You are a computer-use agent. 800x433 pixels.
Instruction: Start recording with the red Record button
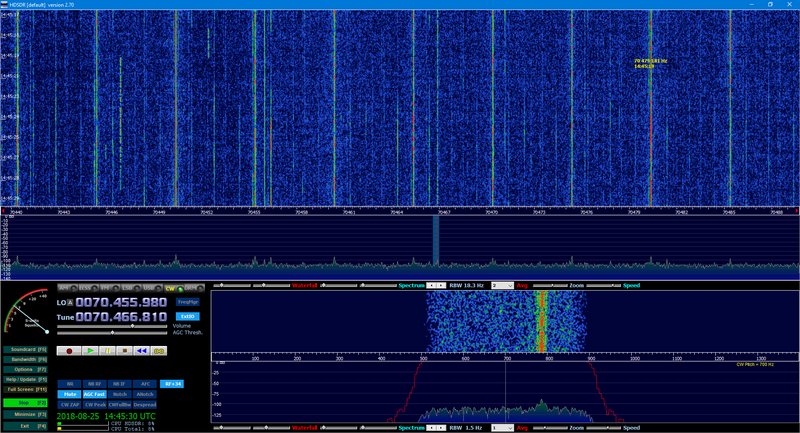69,350
